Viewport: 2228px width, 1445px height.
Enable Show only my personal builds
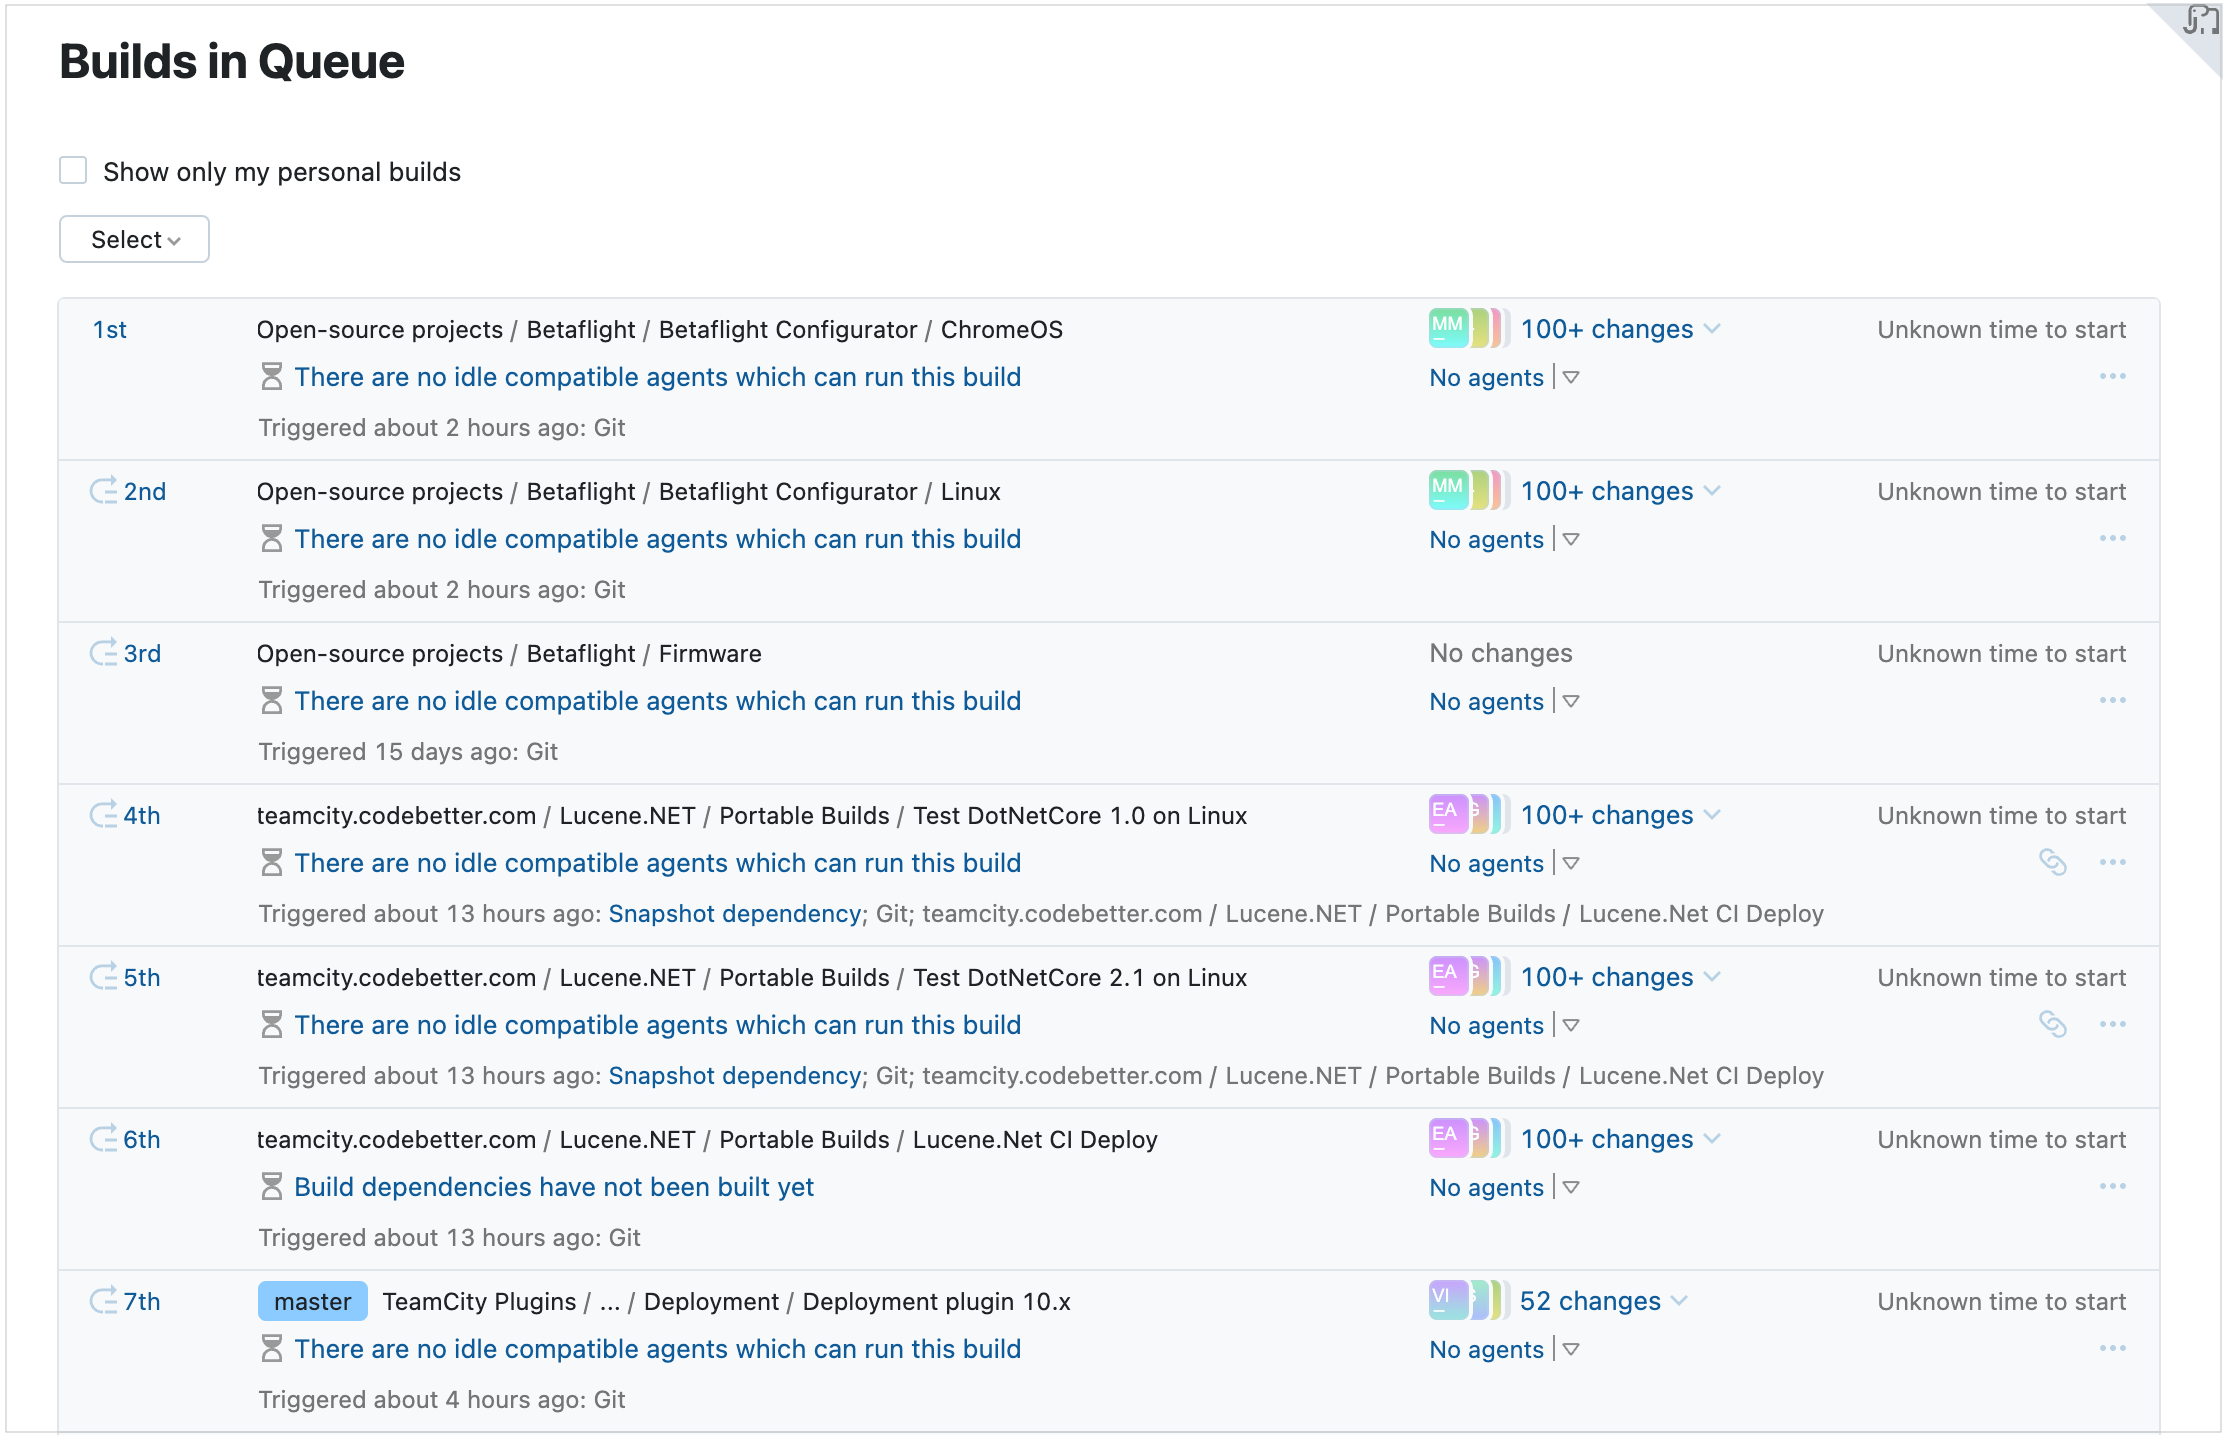(73, 171)
